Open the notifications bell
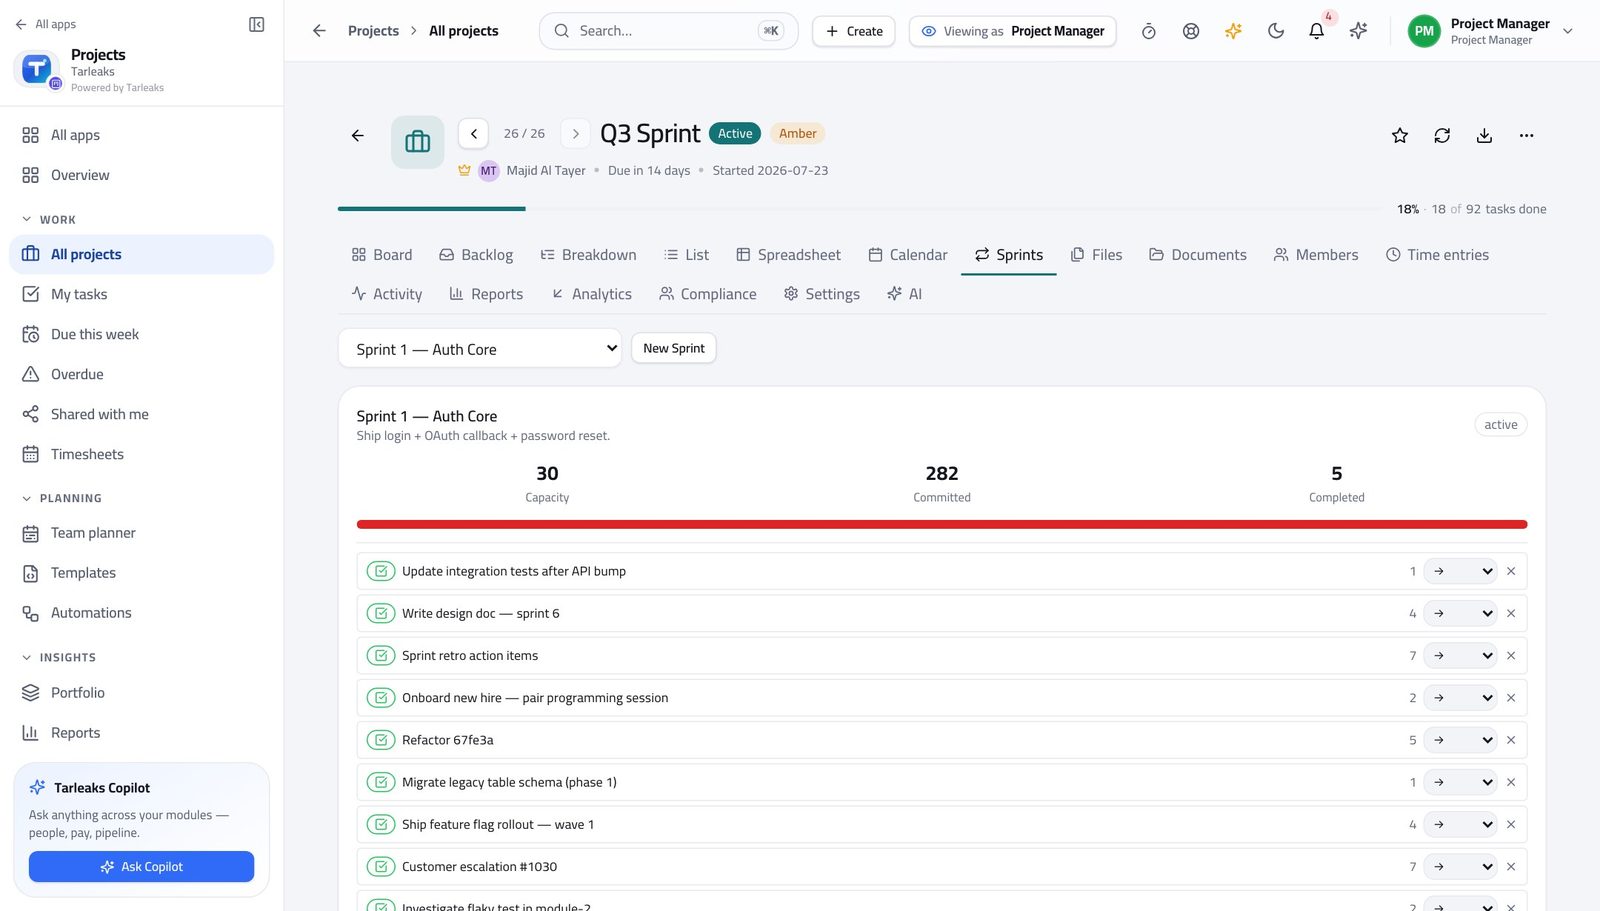1600x911 pixels. [x=1316, y=31]
